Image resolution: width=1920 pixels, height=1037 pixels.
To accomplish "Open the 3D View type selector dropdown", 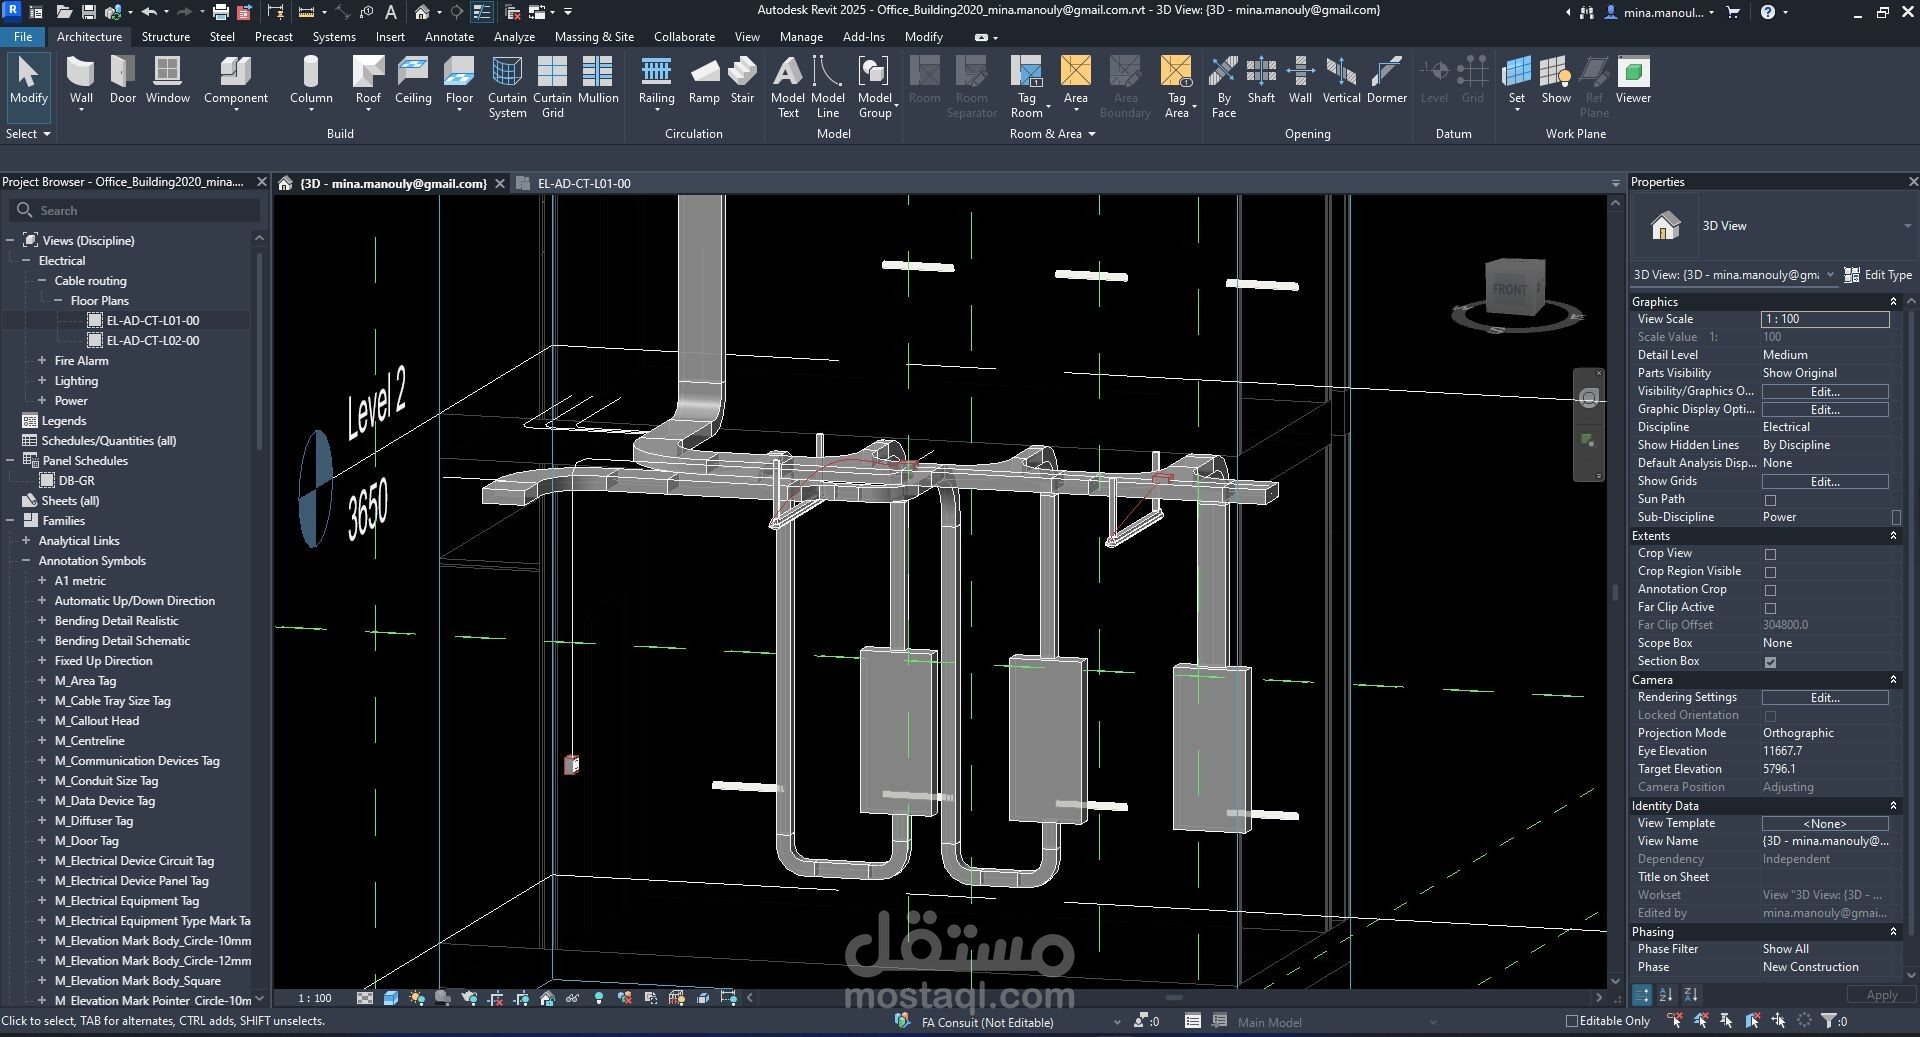I will [1907, 226].
